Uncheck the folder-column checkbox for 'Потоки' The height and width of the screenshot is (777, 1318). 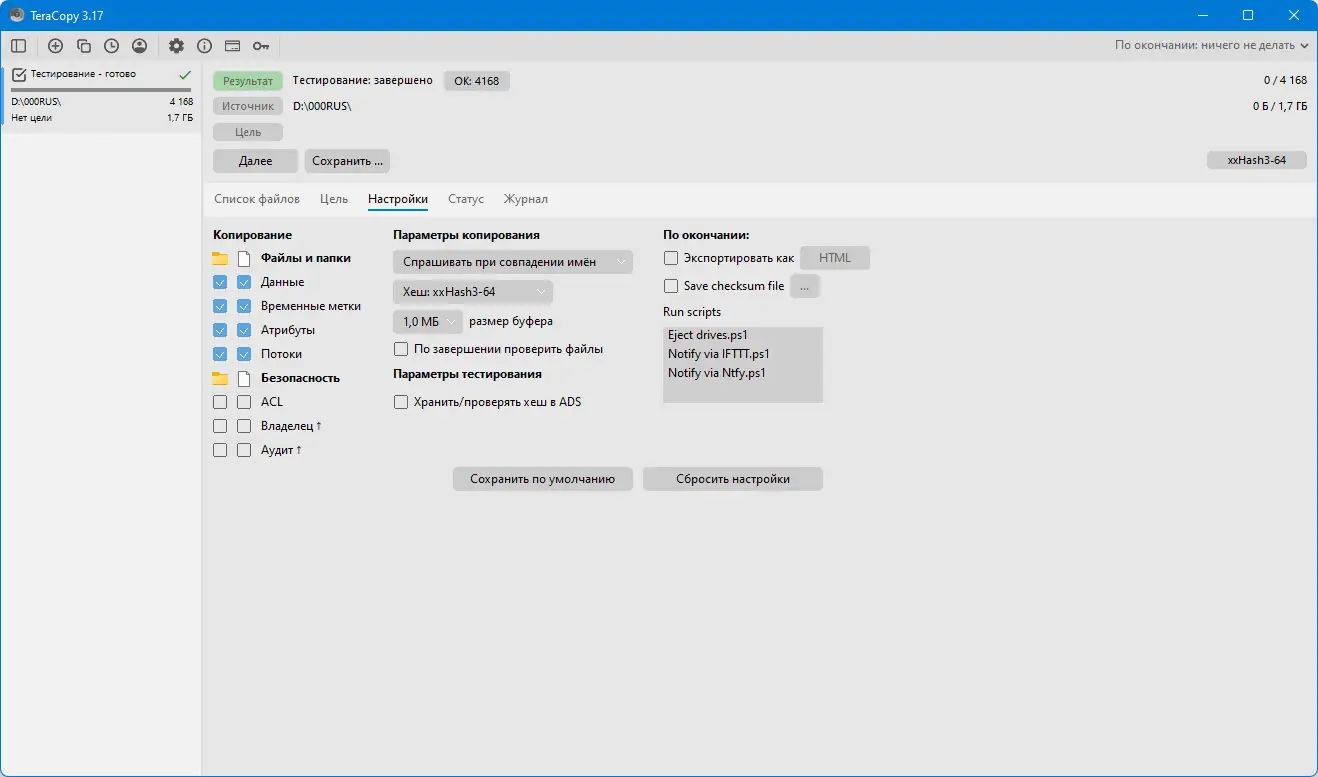[220, 354]
